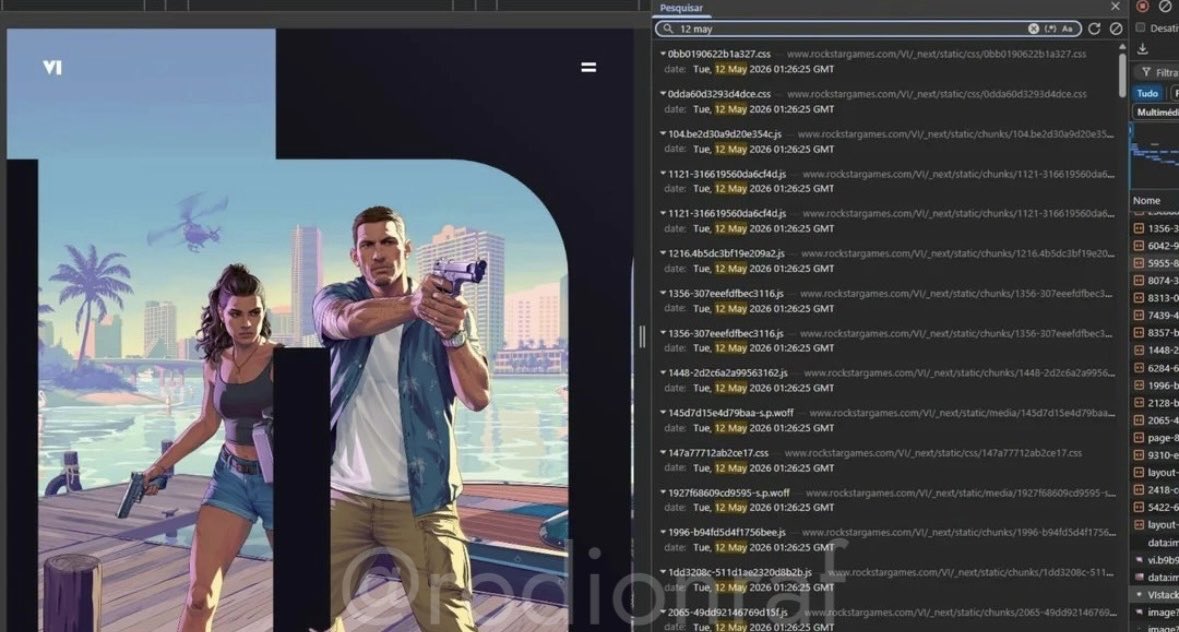This screenshot has height=632, width=1179.
Task: Select the 6042-9 request in network list
Action: (1156, 246)
